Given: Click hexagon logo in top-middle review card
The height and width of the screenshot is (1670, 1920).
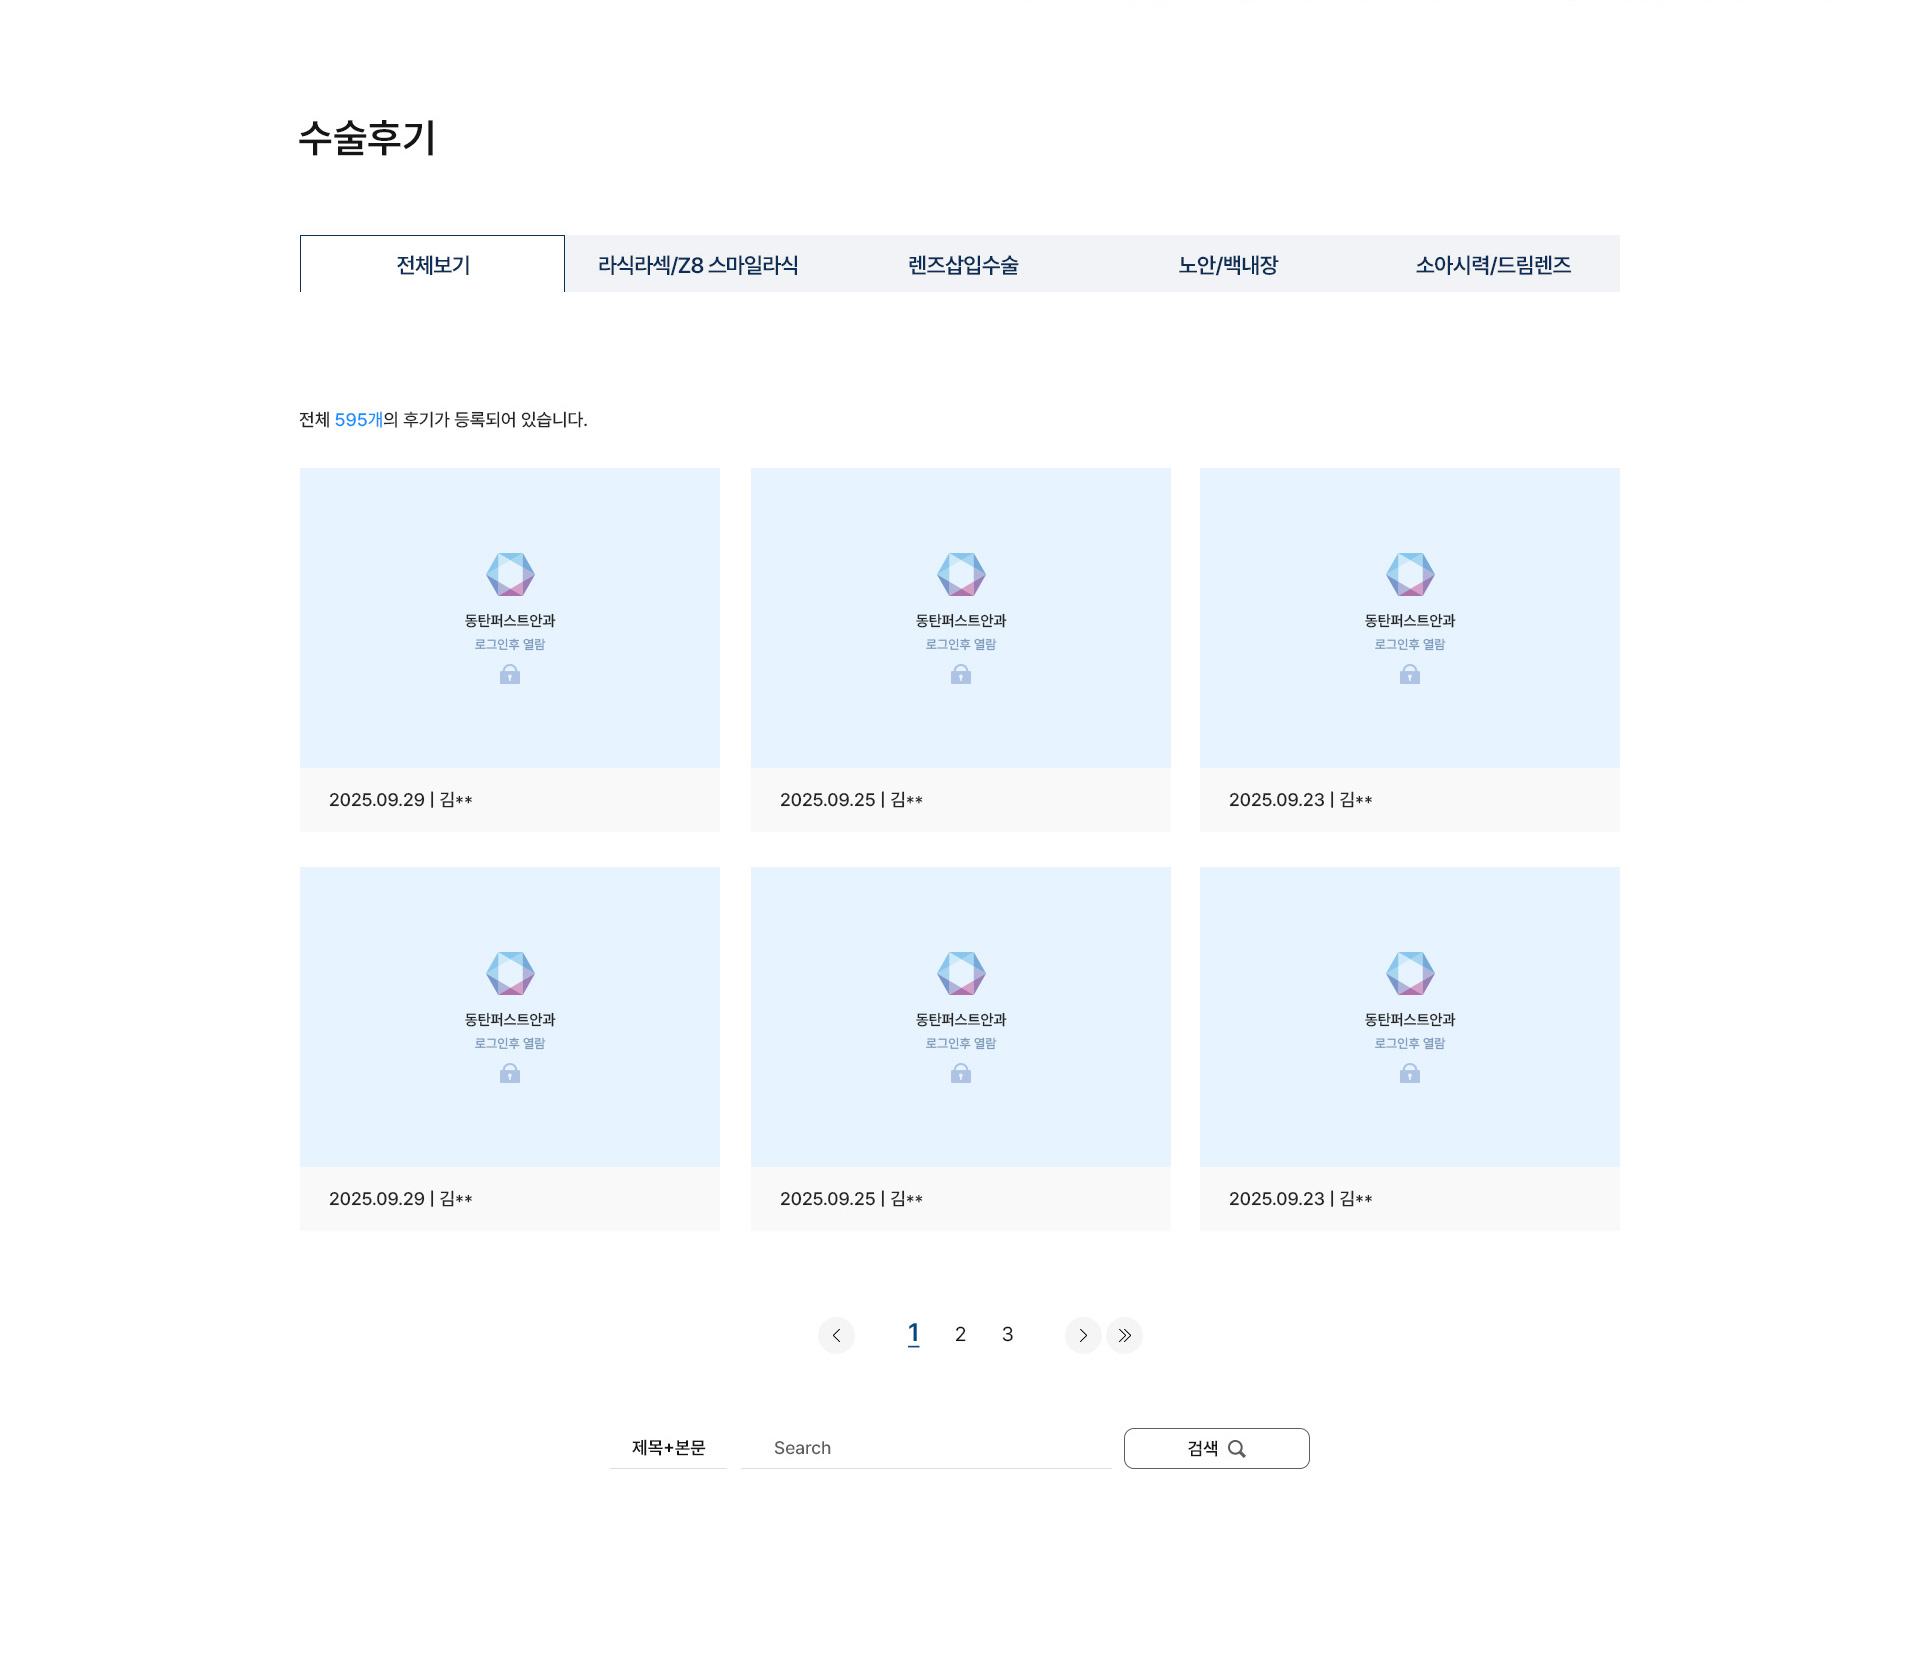Looking at the screenshot, I should [x=961, y=574].
